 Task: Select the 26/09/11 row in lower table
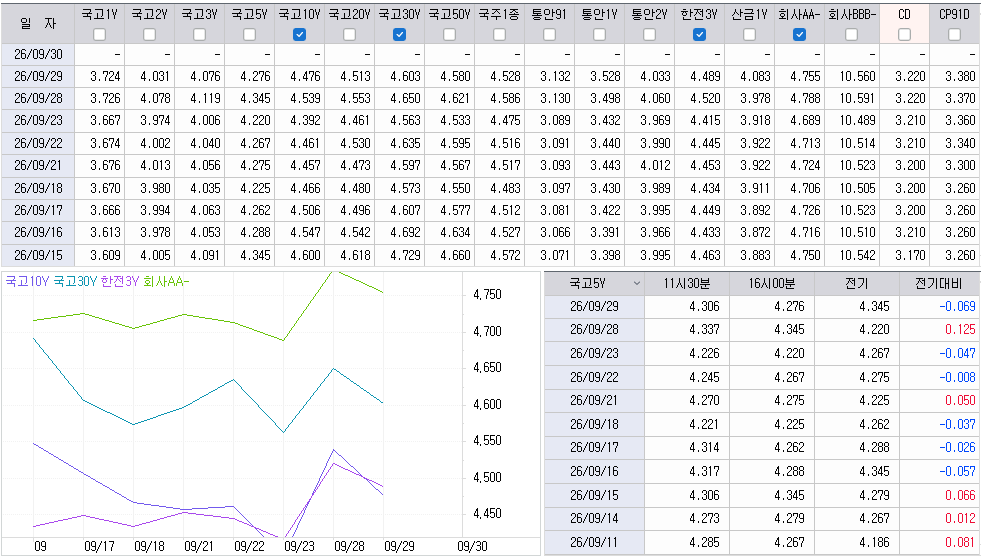pos(594,543)
